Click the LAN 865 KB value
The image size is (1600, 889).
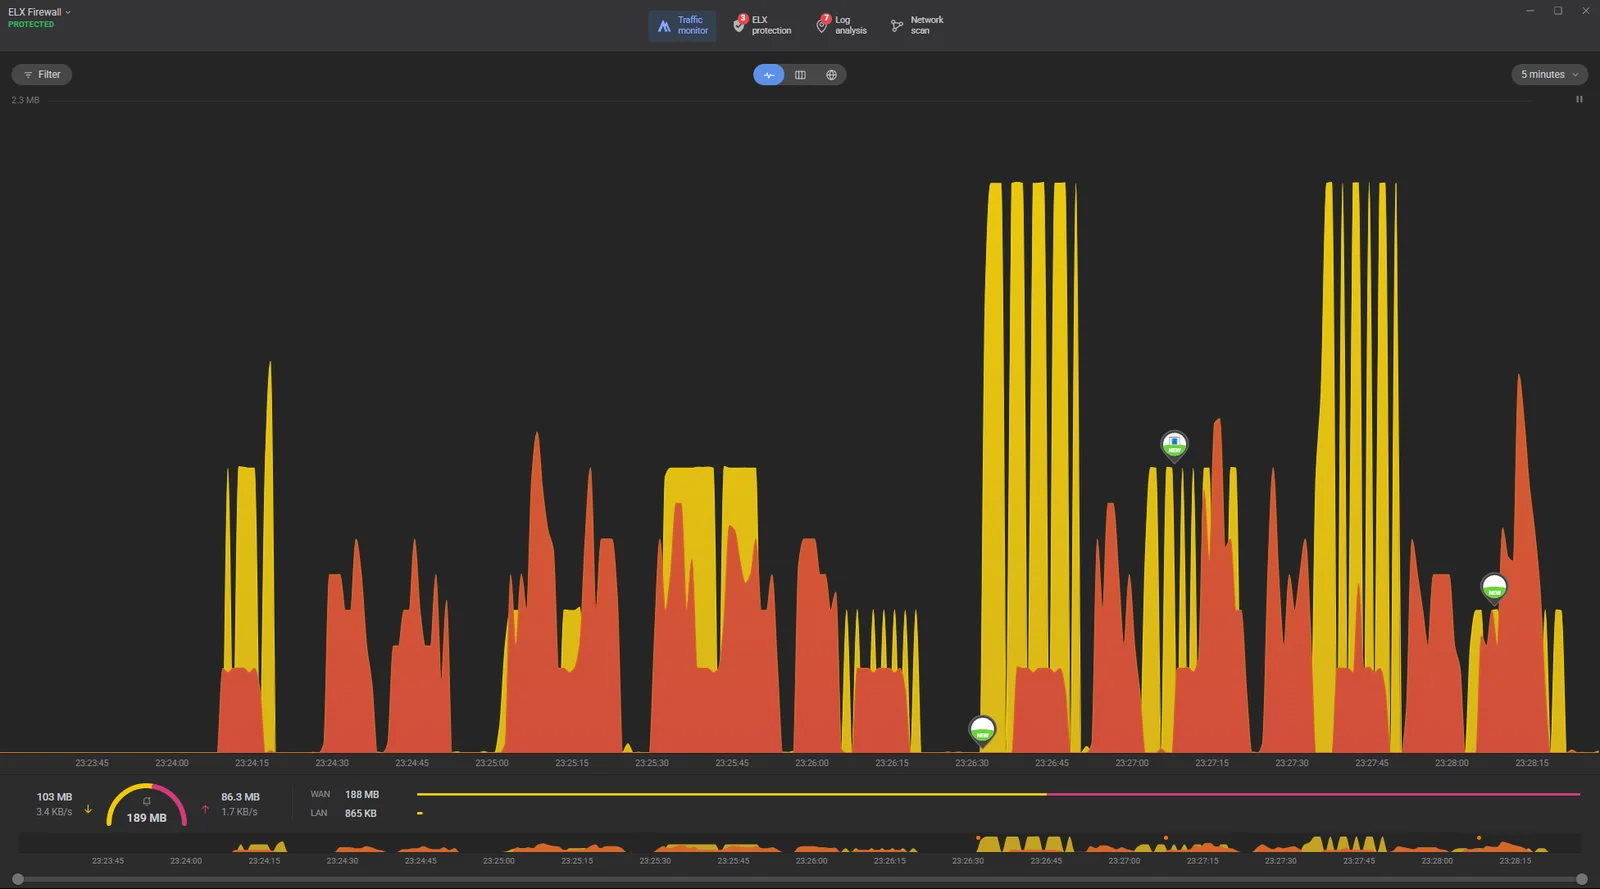click(361, 814)
